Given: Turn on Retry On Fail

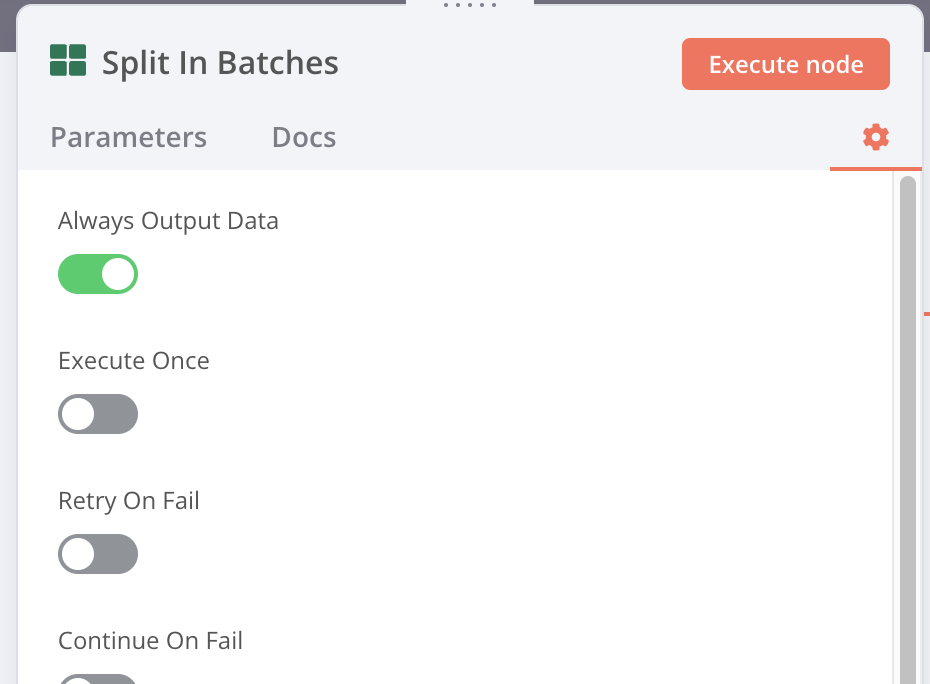Looking at the screenshot, I should point(98,554).
